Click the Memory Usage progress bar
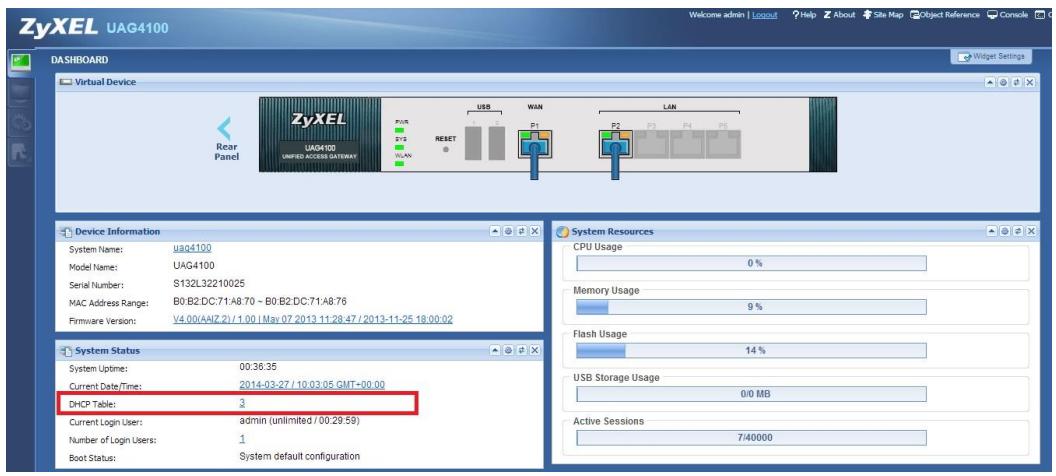 [751, 307]
